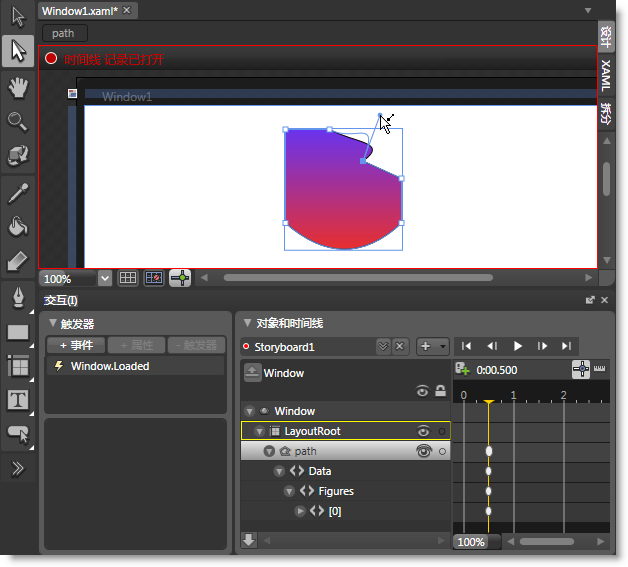This screenshot has width=628, height=567.
Task: Click the record keyframe icon beside time
Action: [461, 369]
